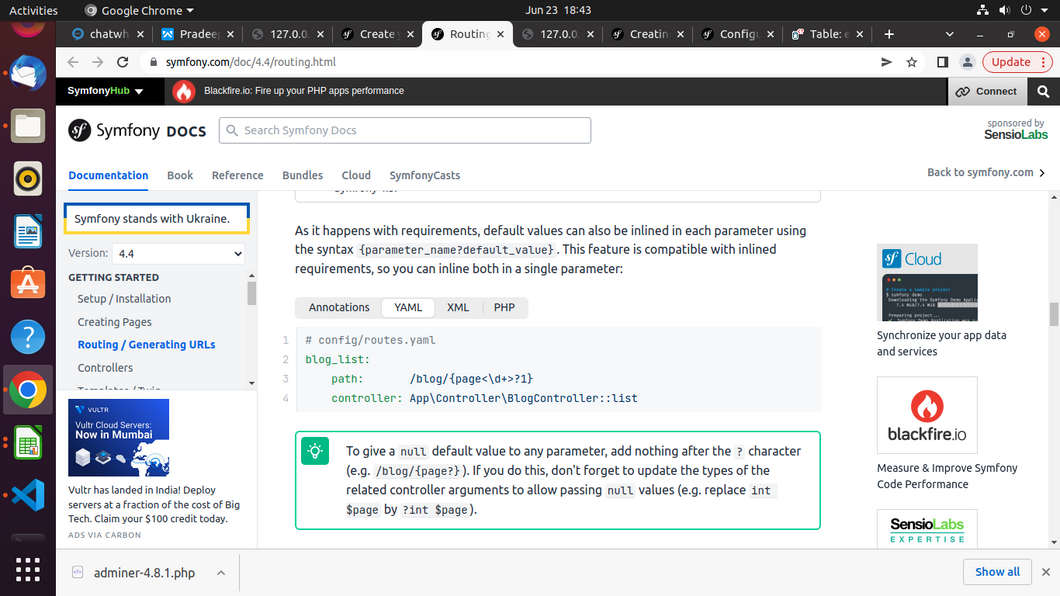
Task: Switch code sample to XML
Action: (x=458, y=307)
